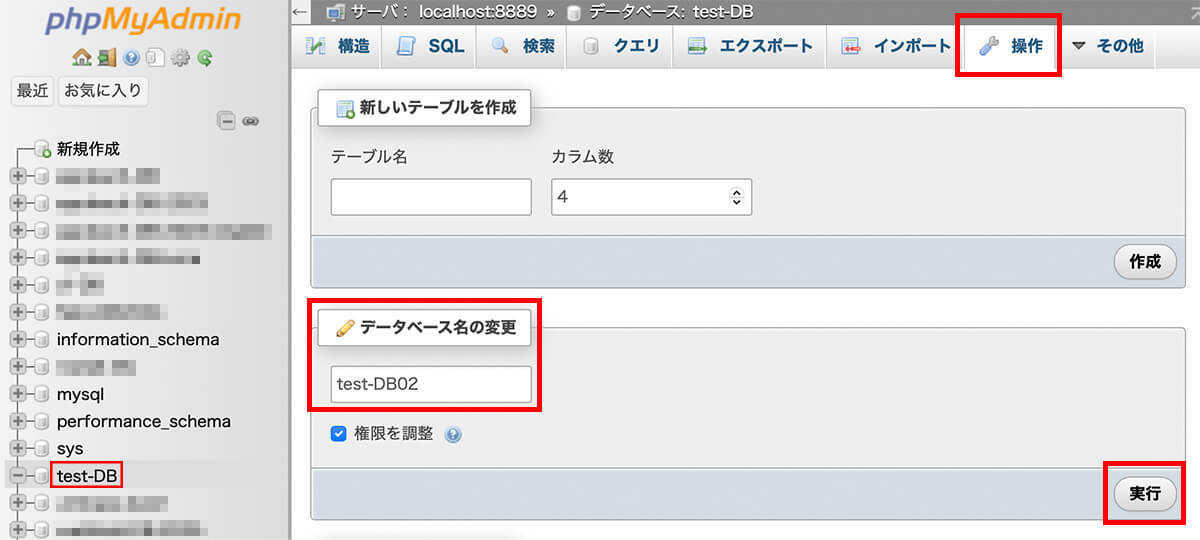Select the 操作 tab
The height and width of the screenshot is (540, 1200).
pyautogui.click(x=1010, y=46)
